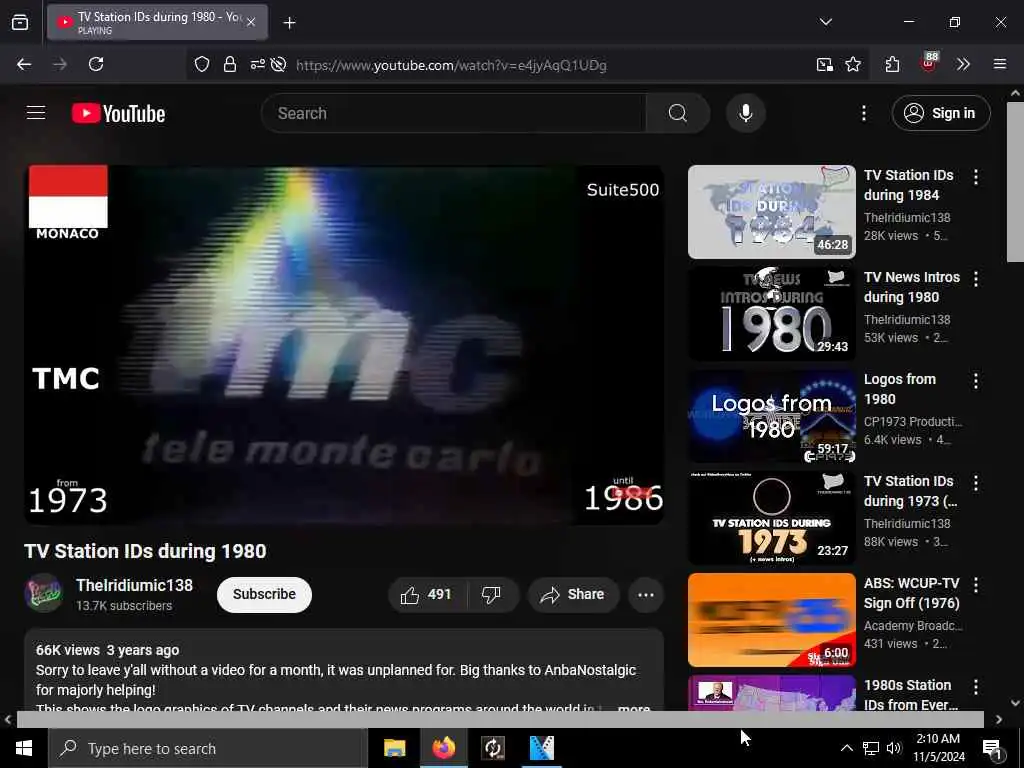1024x768 pixels.
Task: Open the Firefox View icon
Action: pos(20,22)
